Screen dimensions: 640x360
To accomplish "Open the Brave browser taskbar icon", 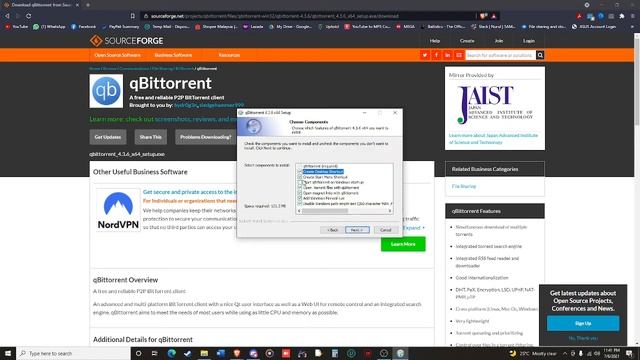I will click(x=237, y=353).
